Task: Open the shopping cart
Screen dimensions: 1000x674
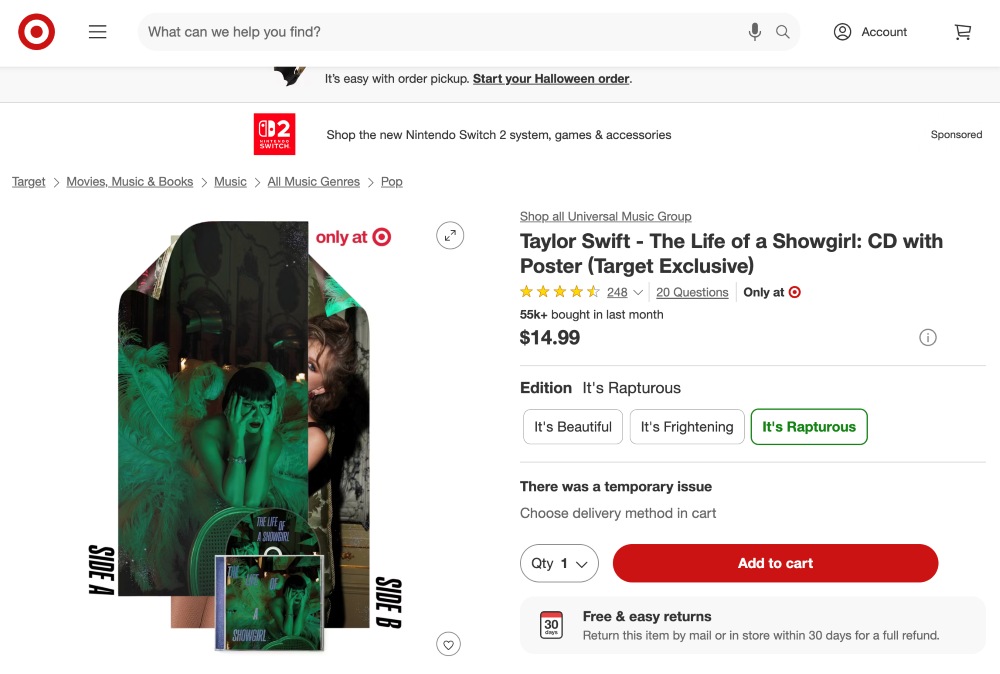Action: pyautogui.click(x=963, y=32)
